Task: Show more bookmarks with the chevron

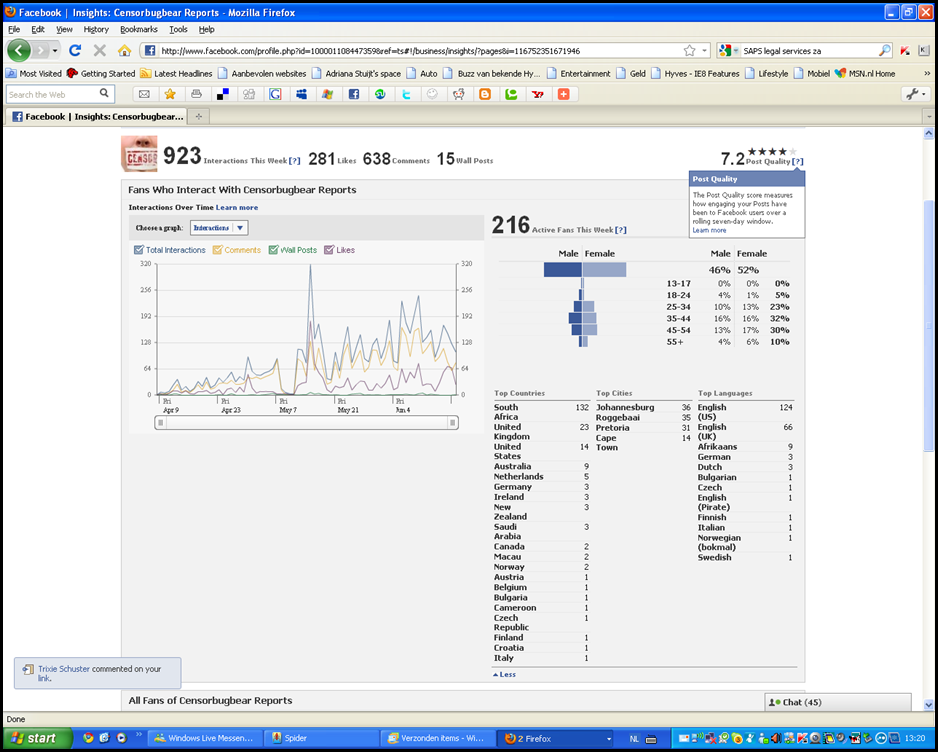Action: point(927,74)
